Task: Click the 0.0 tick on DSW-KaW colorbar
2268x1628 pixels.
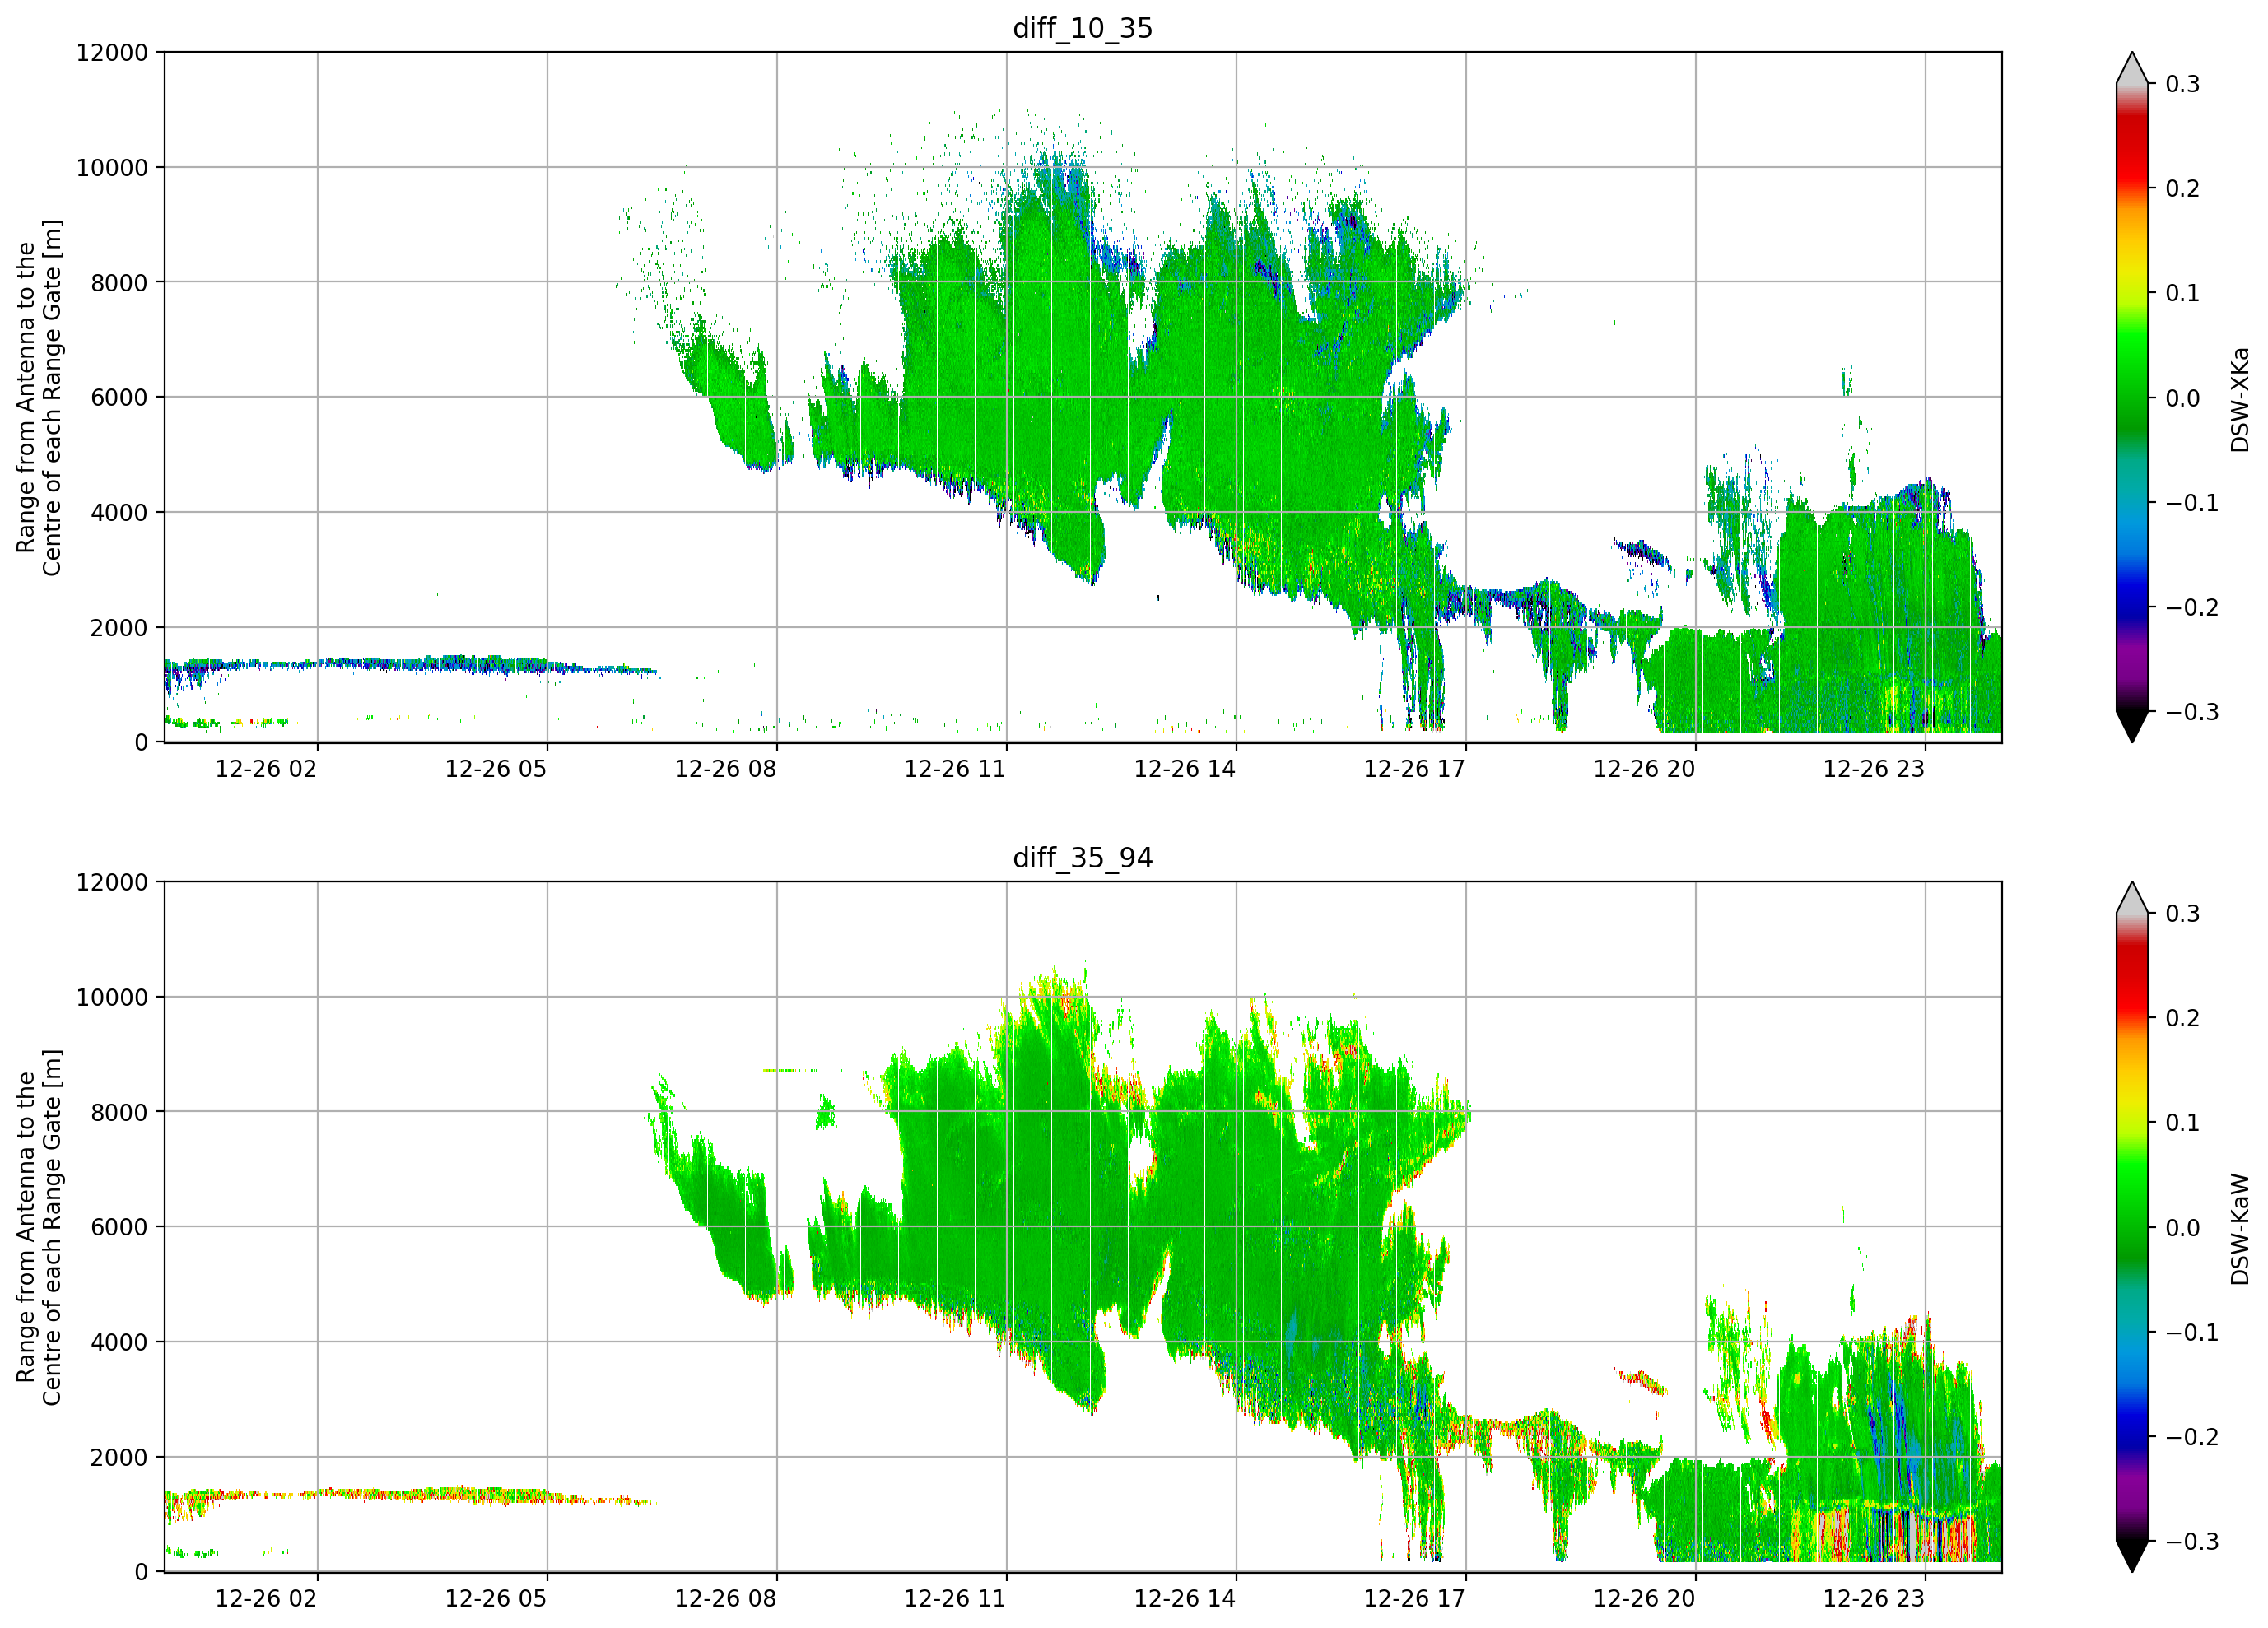Action: pyautogui.click(x=2183, y=1228)
